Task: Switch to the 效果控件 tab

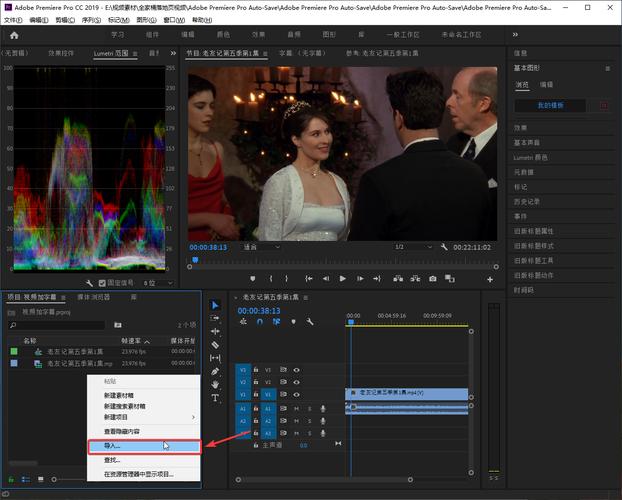Action: tap(61, 53)
